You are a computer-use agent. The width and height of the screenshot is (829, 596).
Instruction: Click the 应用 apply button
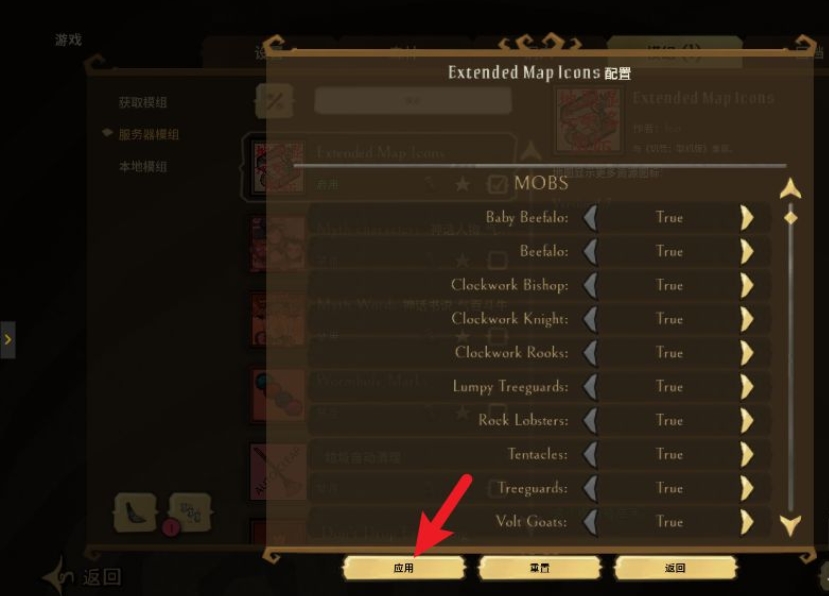pyautogui.click(x=404, y=568)
